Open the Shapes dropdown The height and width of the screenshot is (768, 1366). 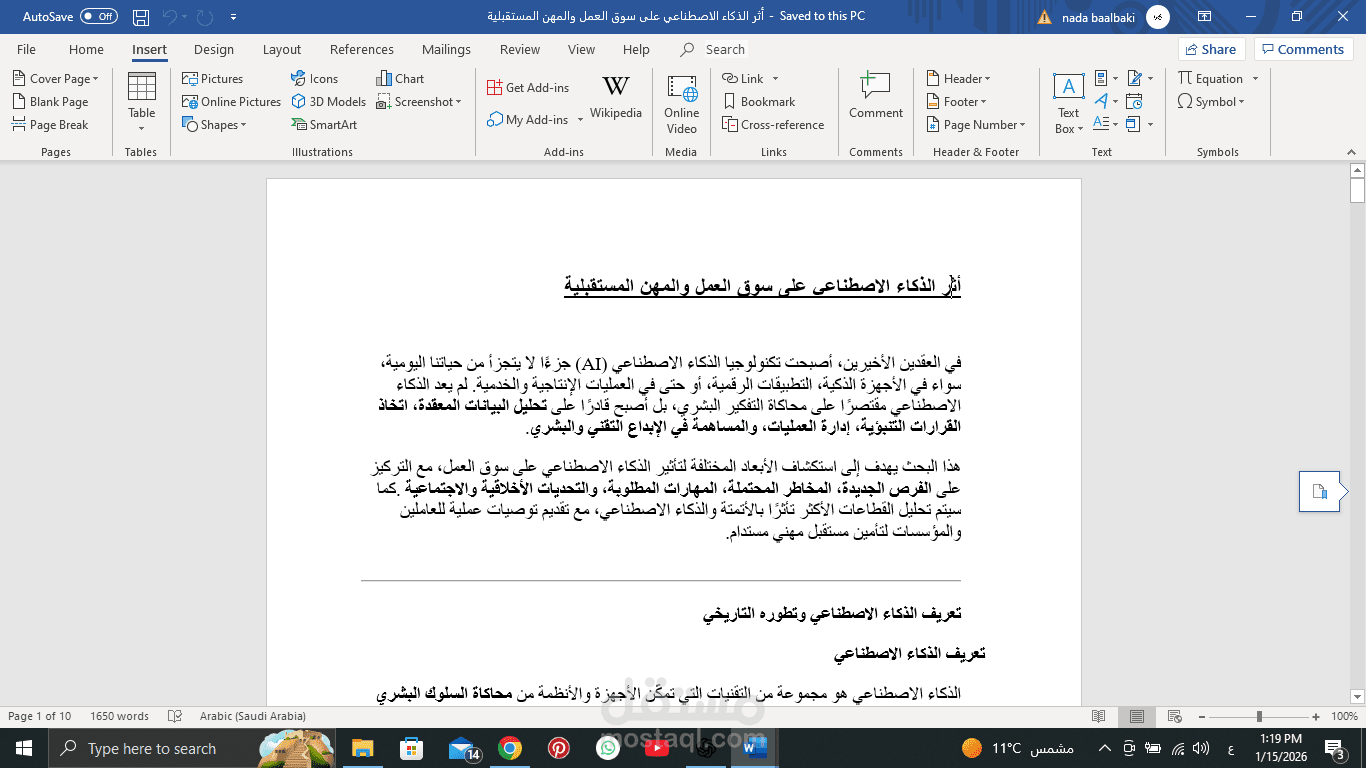tap(215, 124)
